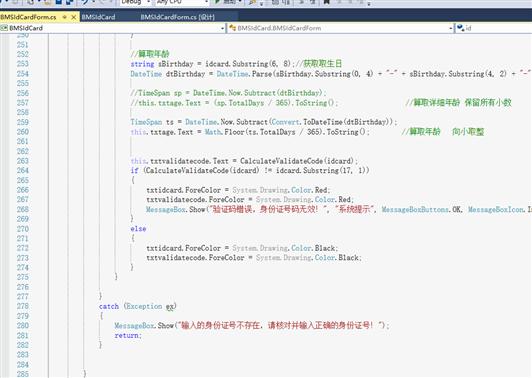Place the cursor on the catch (Exception ex) line
The width and height of the screenshot is (532, 378).
[137, 306]
